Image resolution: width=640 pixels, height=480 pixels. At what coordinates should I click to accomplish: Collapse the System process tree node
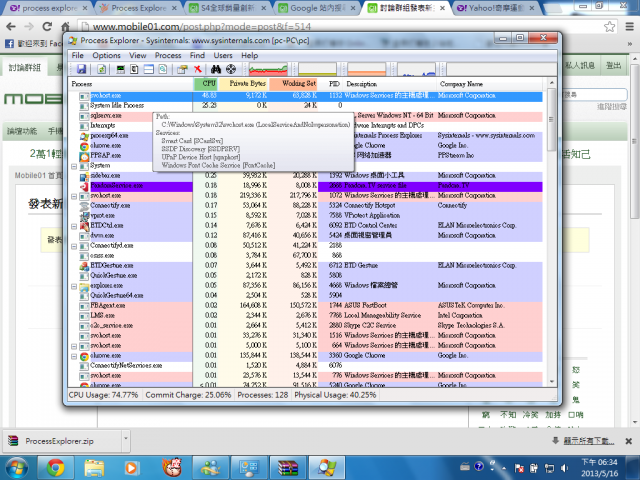point(74,166)
